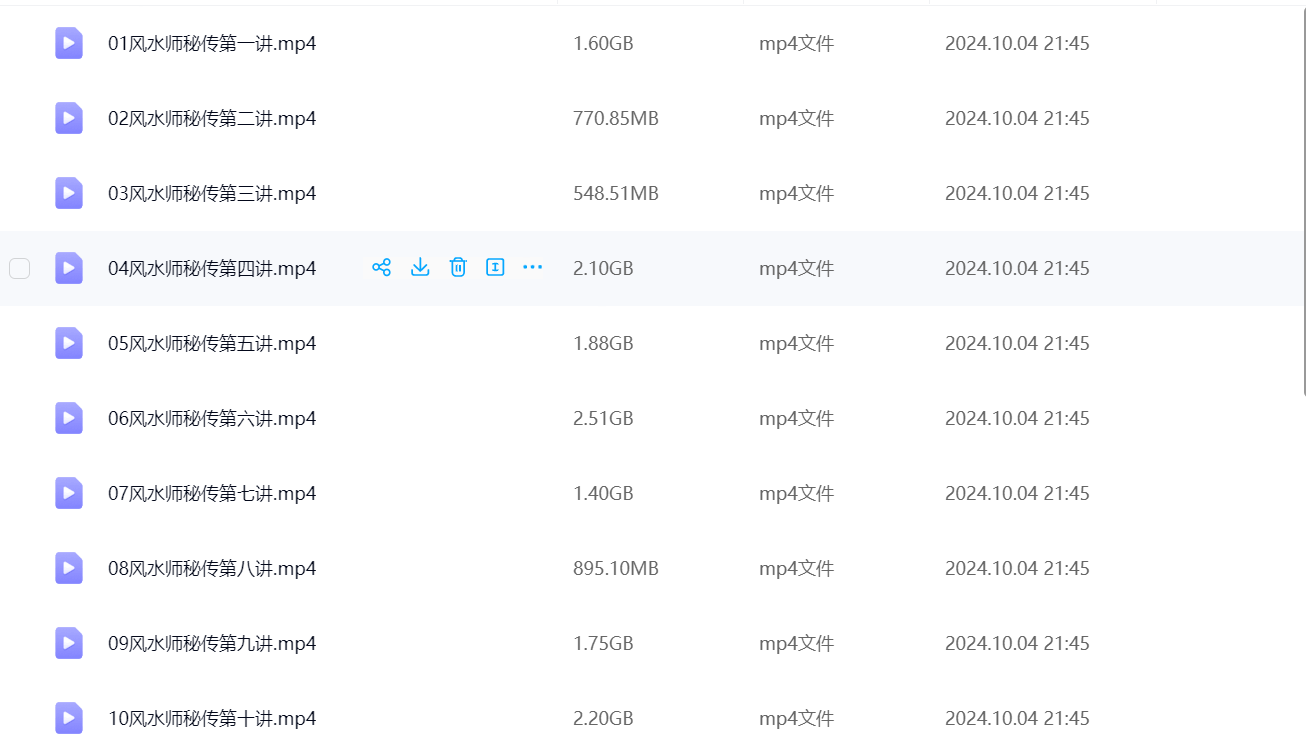Click the purple play icon for 02风水师秘传第二讲.mp4
Screen dimensions: 1306x751
coord(69,118)
